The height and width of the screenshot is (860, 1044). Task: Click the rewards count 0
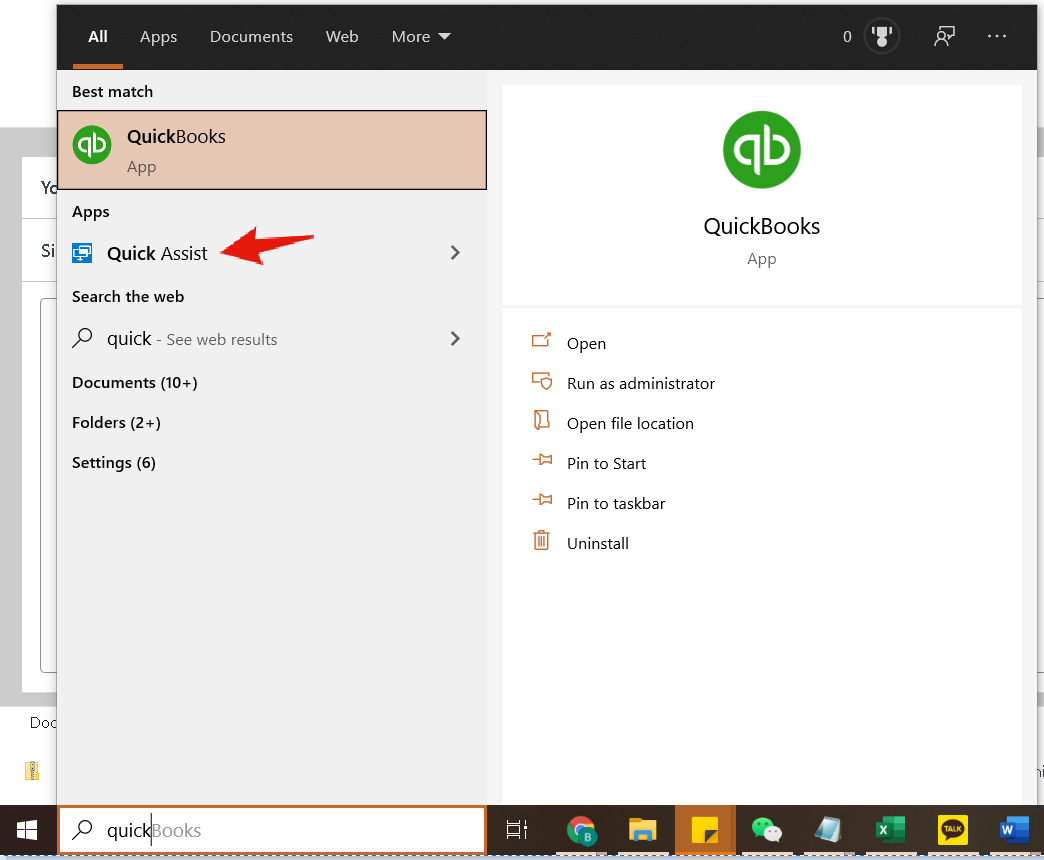(847, 37)
